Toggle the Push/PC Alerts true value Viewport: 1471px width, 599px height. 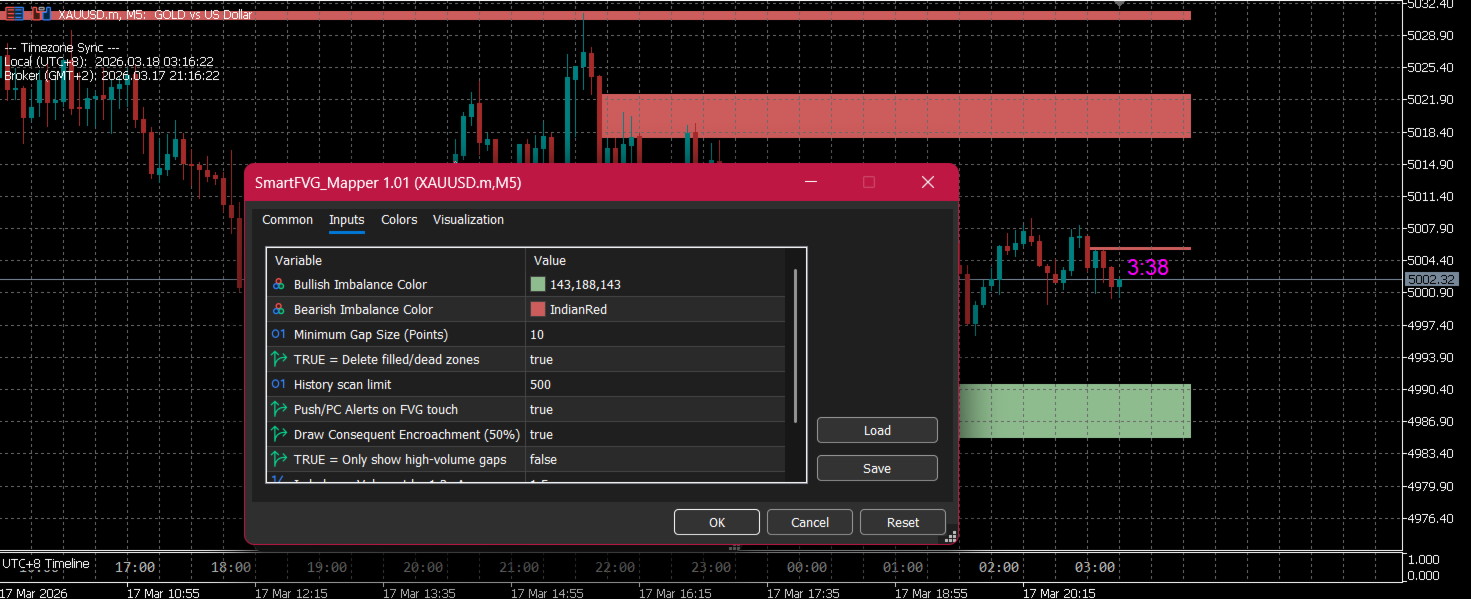[x=541, y=410]
